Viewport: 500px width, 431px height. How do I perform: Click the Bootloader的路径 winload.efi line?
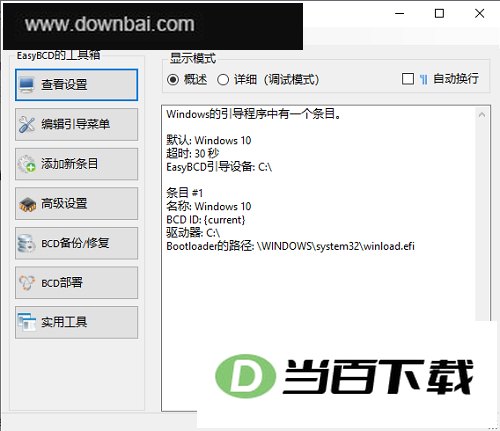(290, 246)
